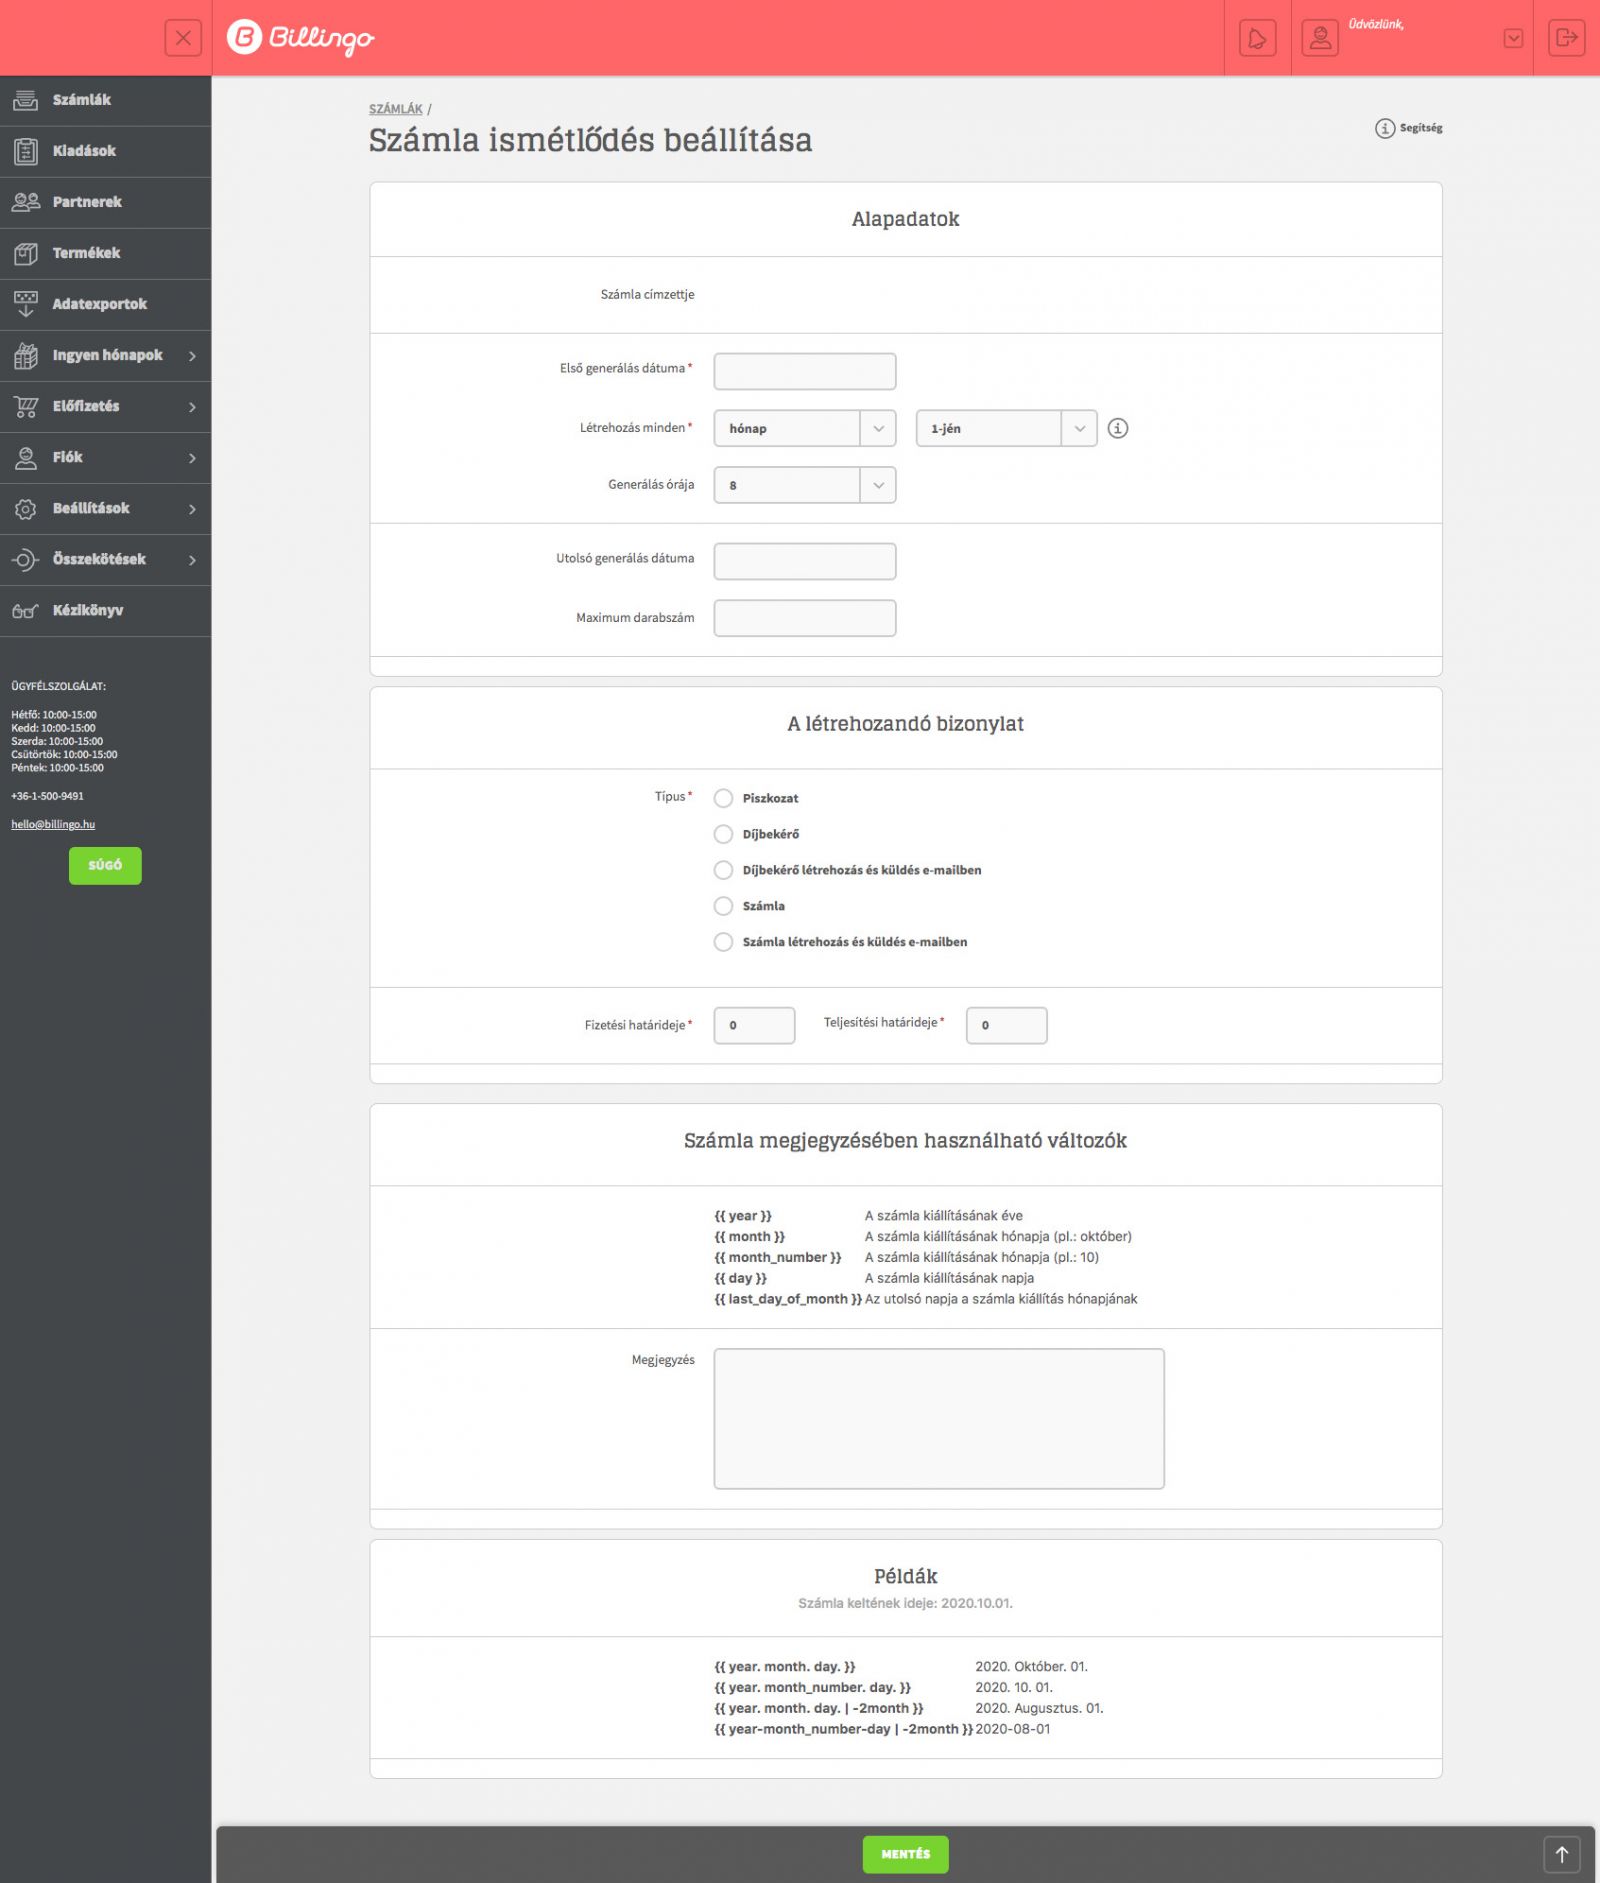
Task: Open the 1-jén day dropdown
Action: tap(1006, 428)
